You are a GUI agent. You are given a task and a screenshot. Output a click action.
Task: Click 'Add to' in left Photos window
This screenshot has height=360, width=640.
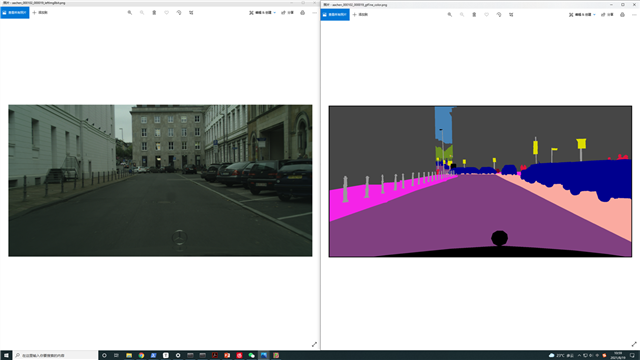[40, 13]
